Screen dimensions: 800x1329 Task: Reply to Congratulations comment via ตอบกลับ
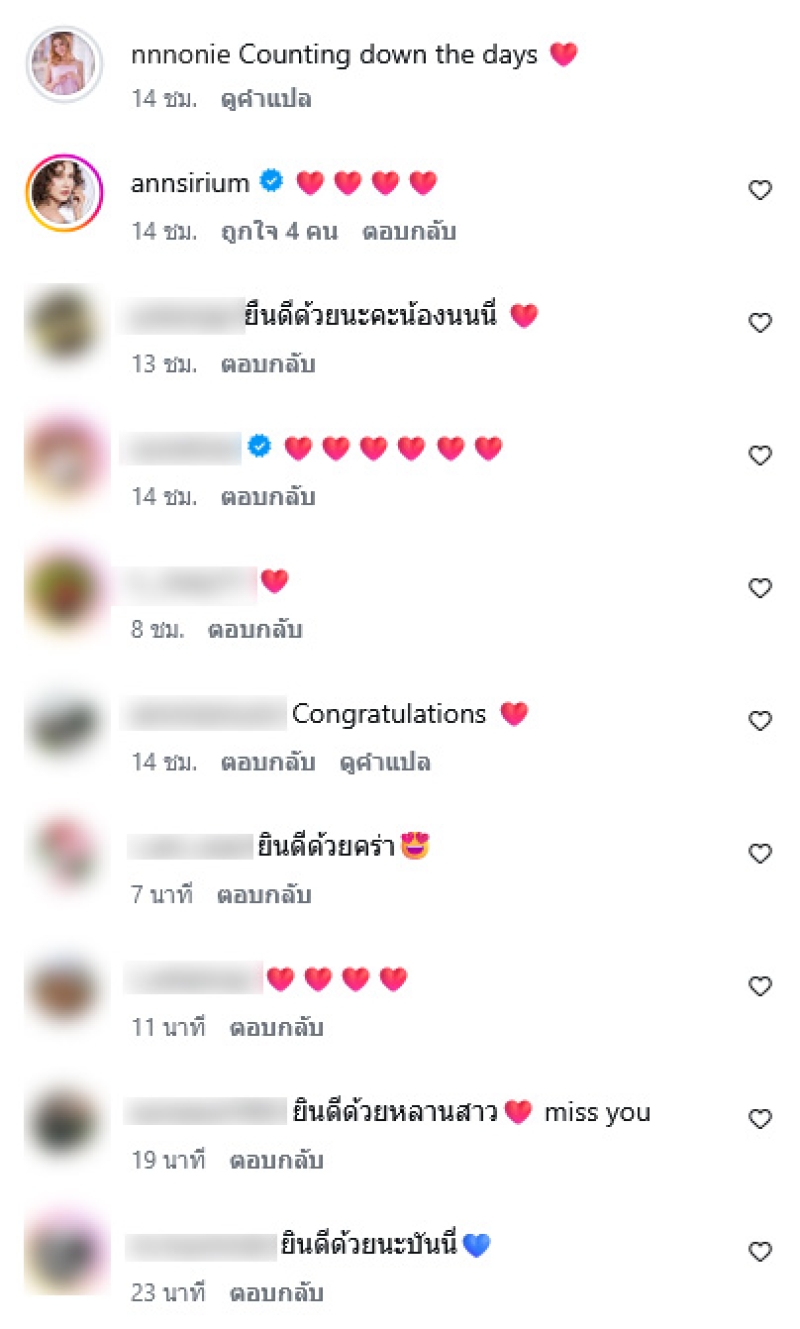coord(267,762)
